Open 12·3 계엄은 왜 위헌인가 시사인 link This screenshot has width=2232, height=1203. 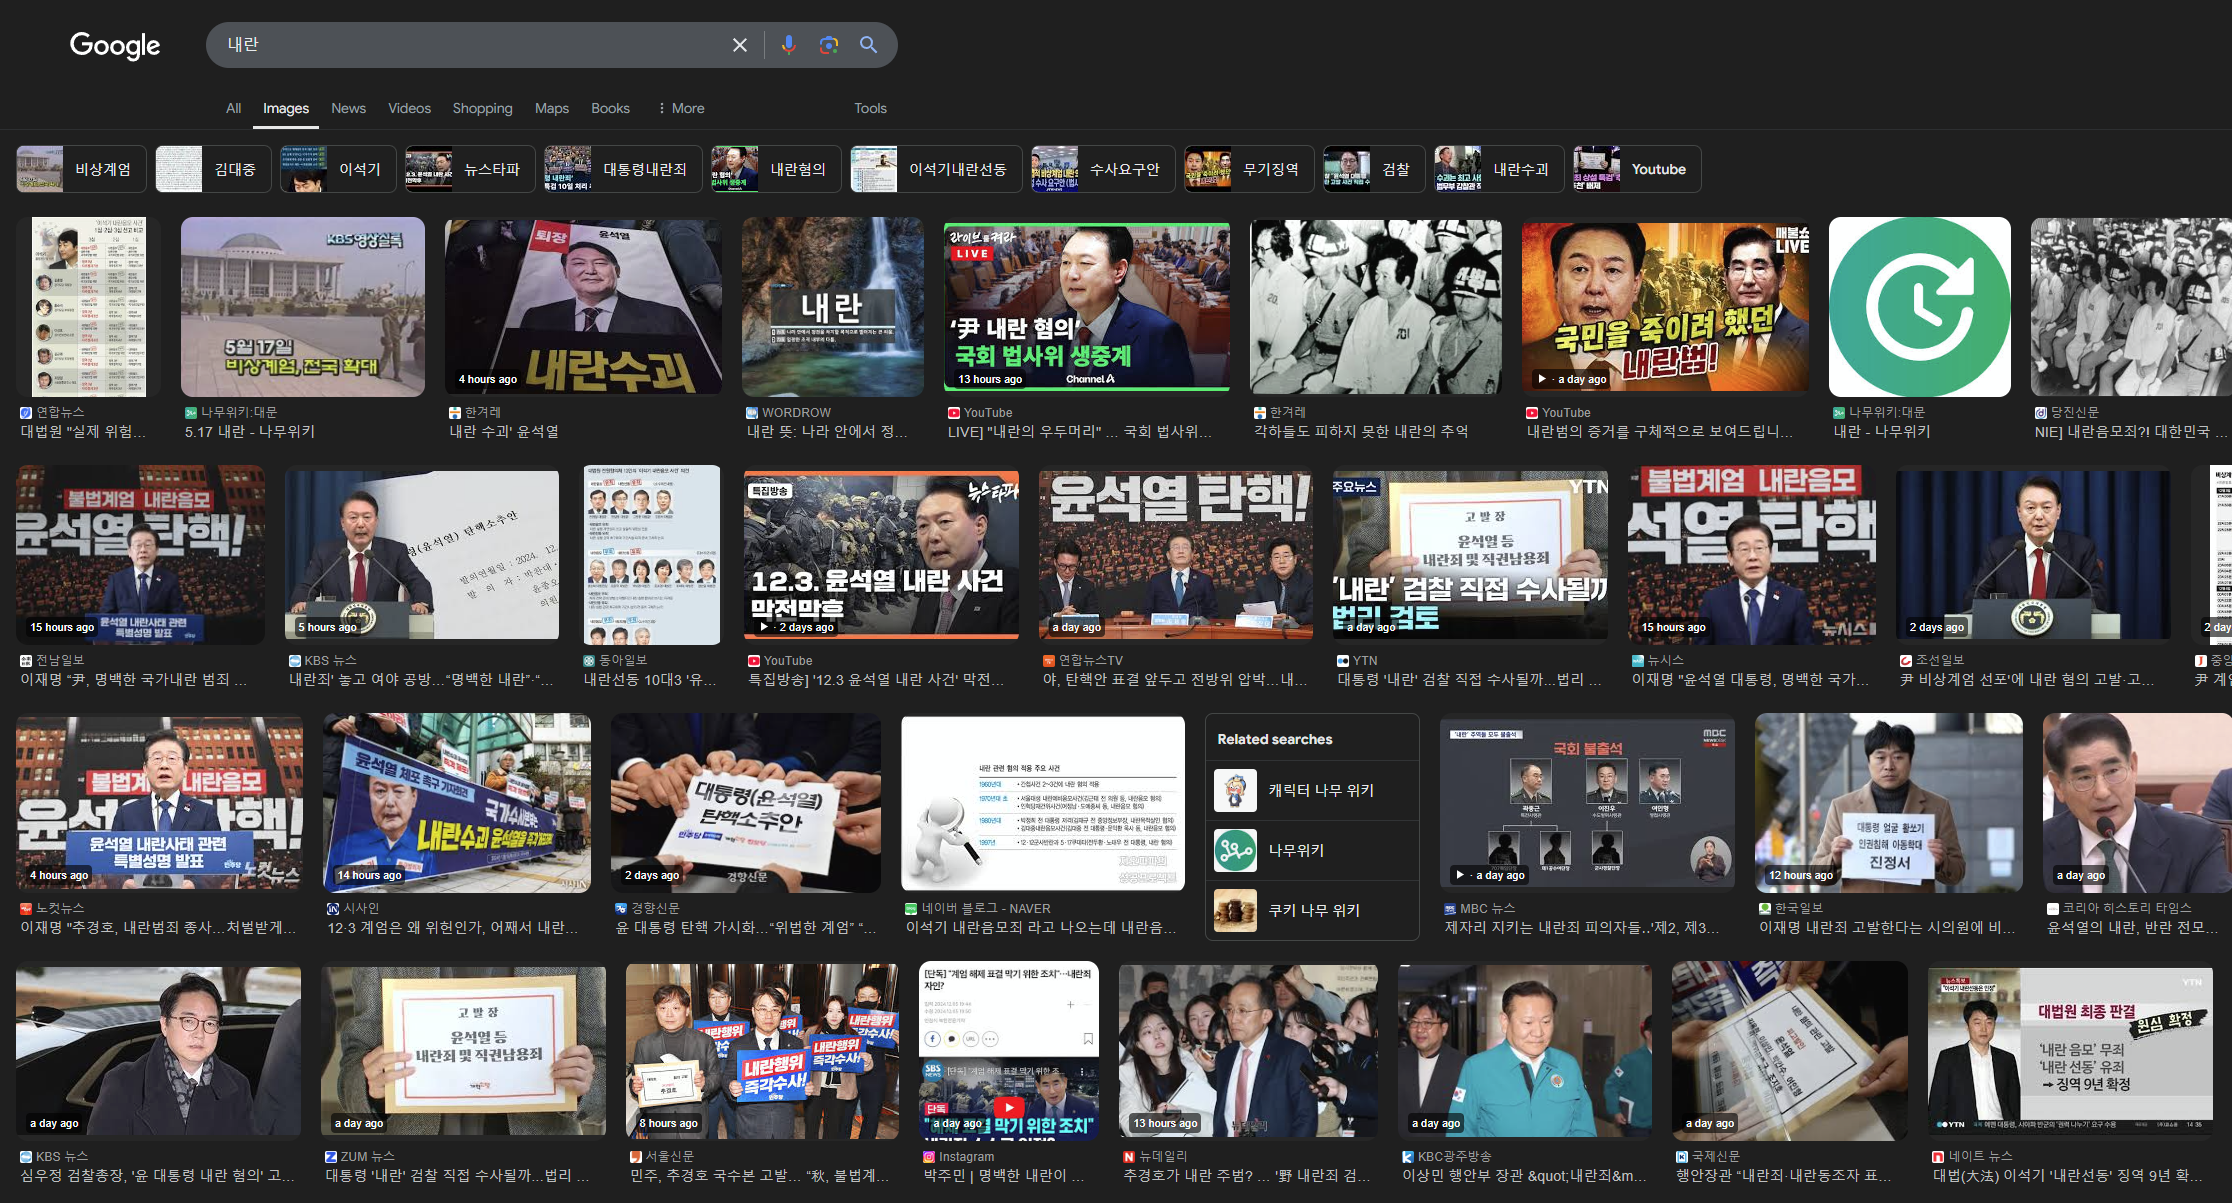(452, 927)
